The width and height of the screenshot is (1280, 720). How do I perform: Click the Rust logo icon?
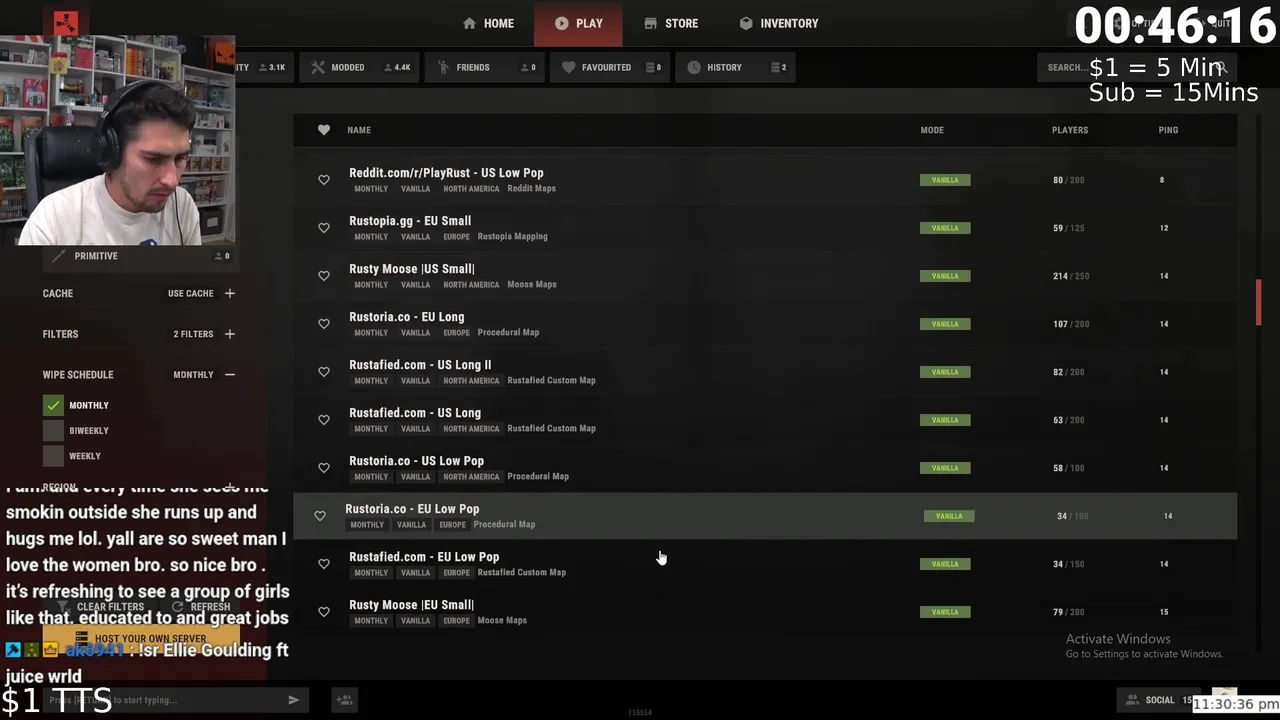(x=66, y=24)
